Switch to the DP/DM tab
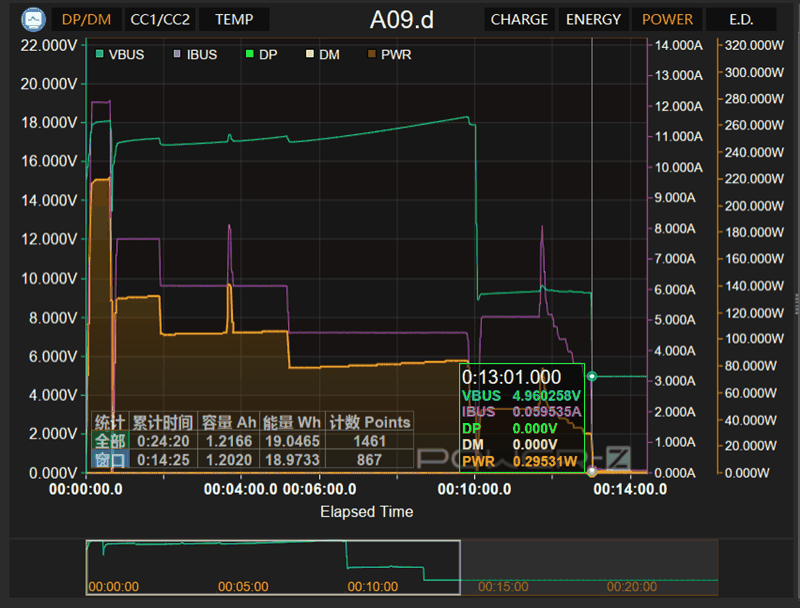This screenshot has width=800, height=608. tap(86, 19)
